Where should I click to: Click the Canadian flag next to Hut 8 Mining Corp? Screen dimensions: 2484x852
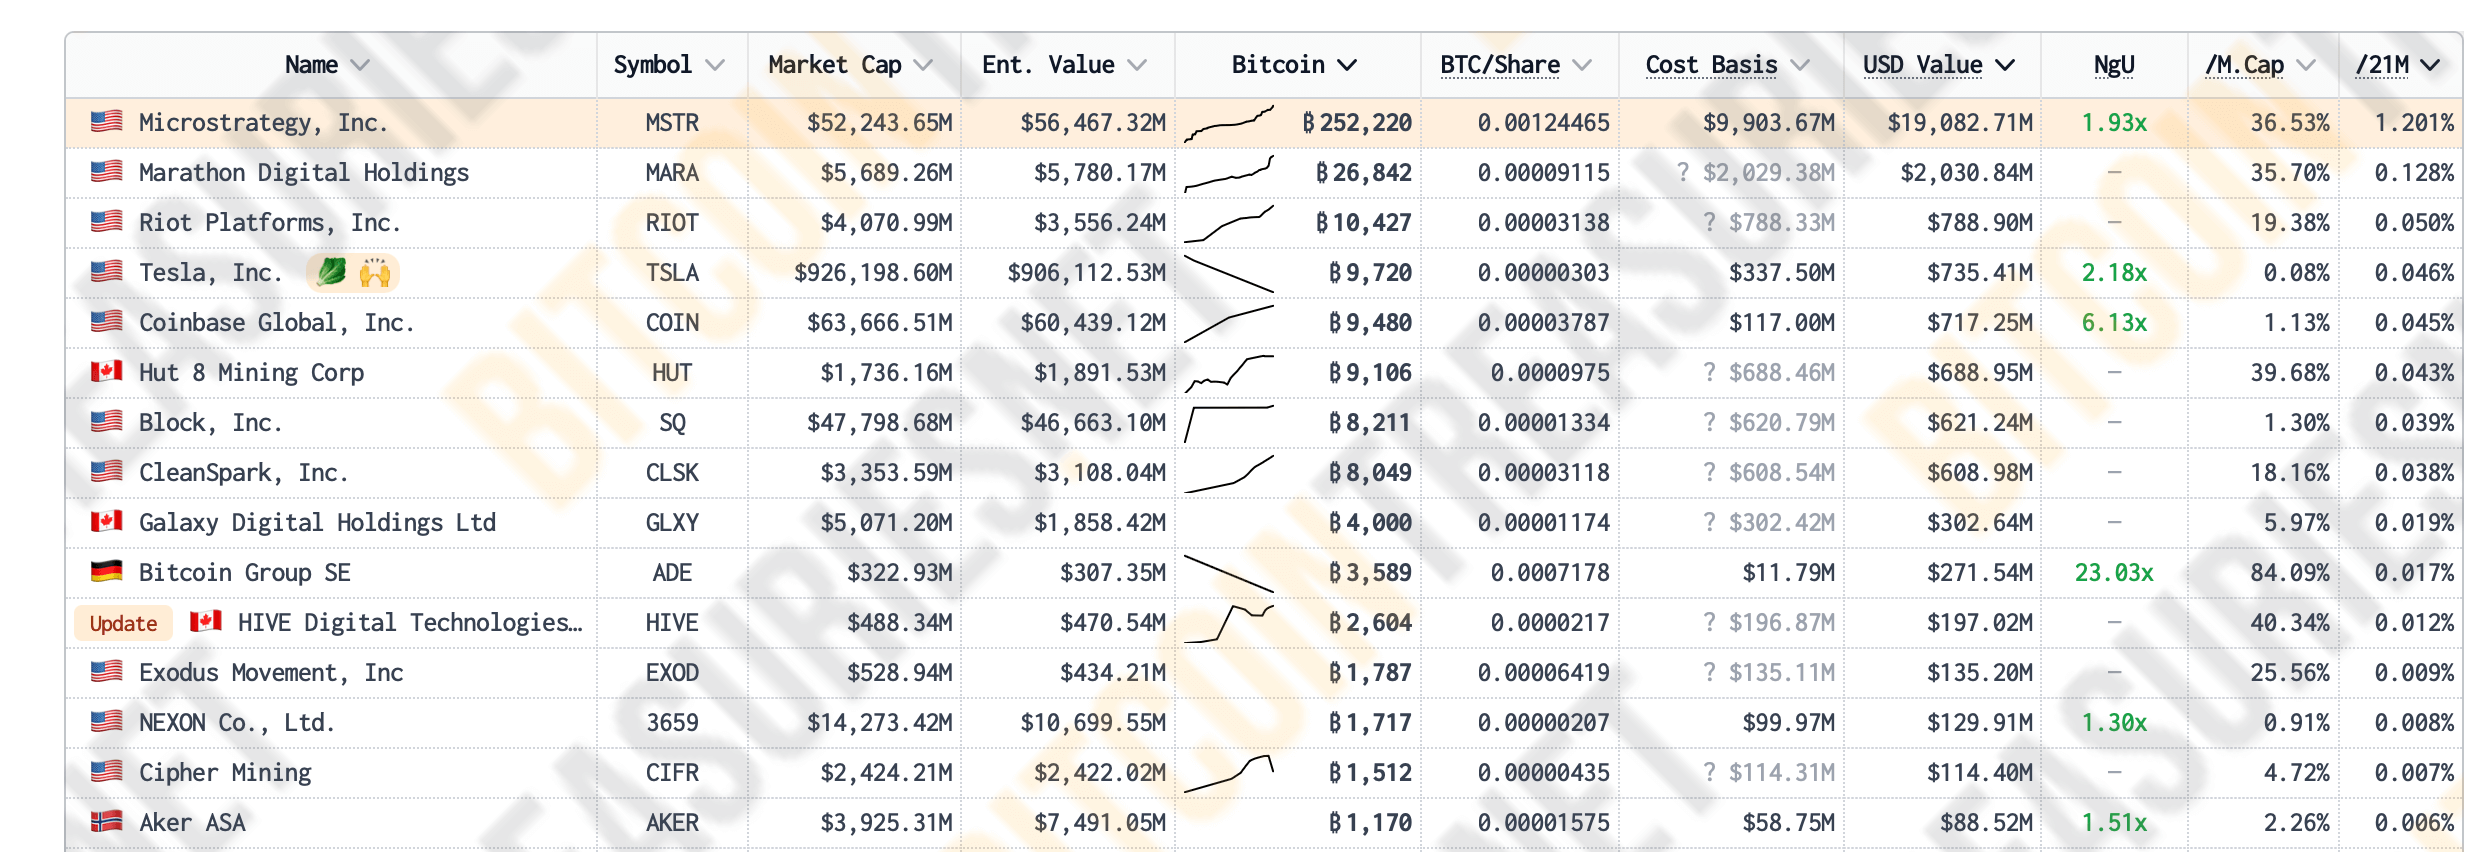pyautogui.click(x=106, y=372)
